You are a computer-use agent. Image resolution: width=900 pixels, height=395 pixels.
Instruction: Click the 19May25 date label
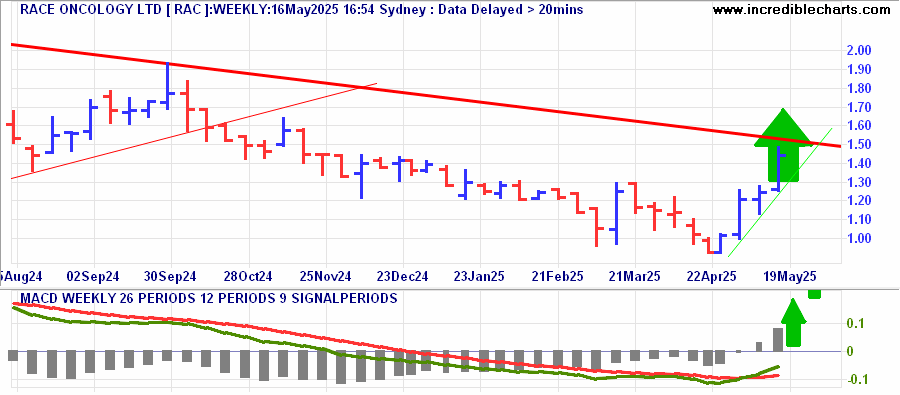click(x=790, y=276)
